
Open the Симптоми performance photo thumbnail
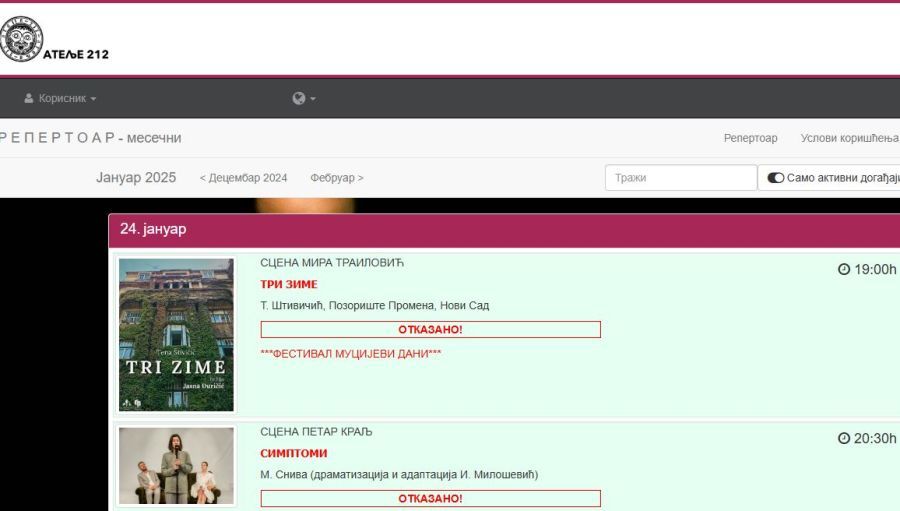pyautogui.click(x=176, y=466)
